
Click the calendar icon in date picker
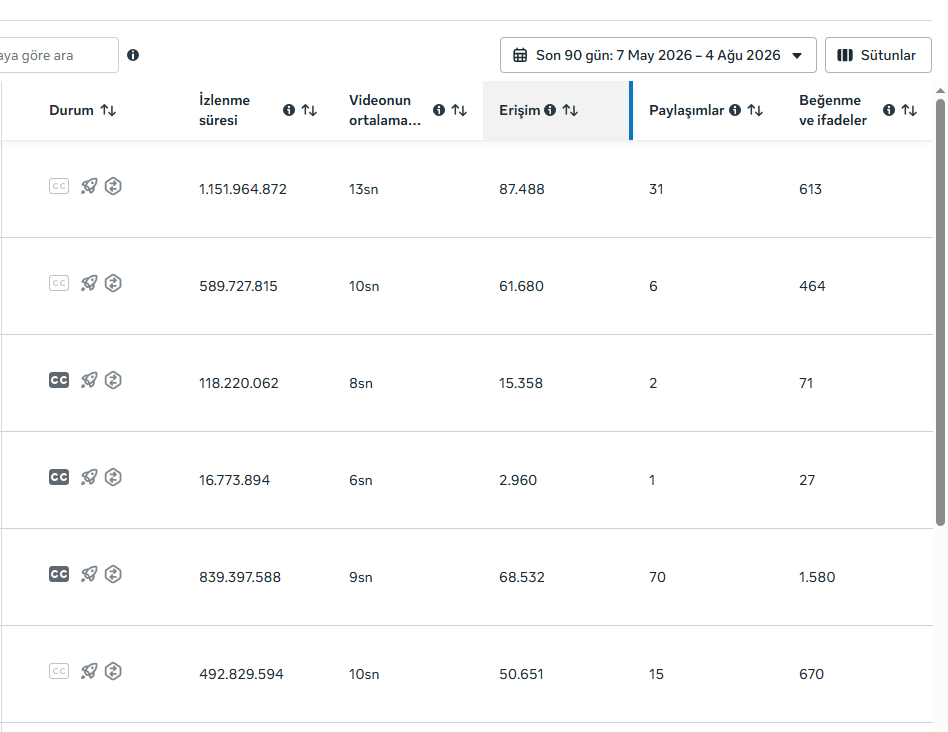pos(520,55)
